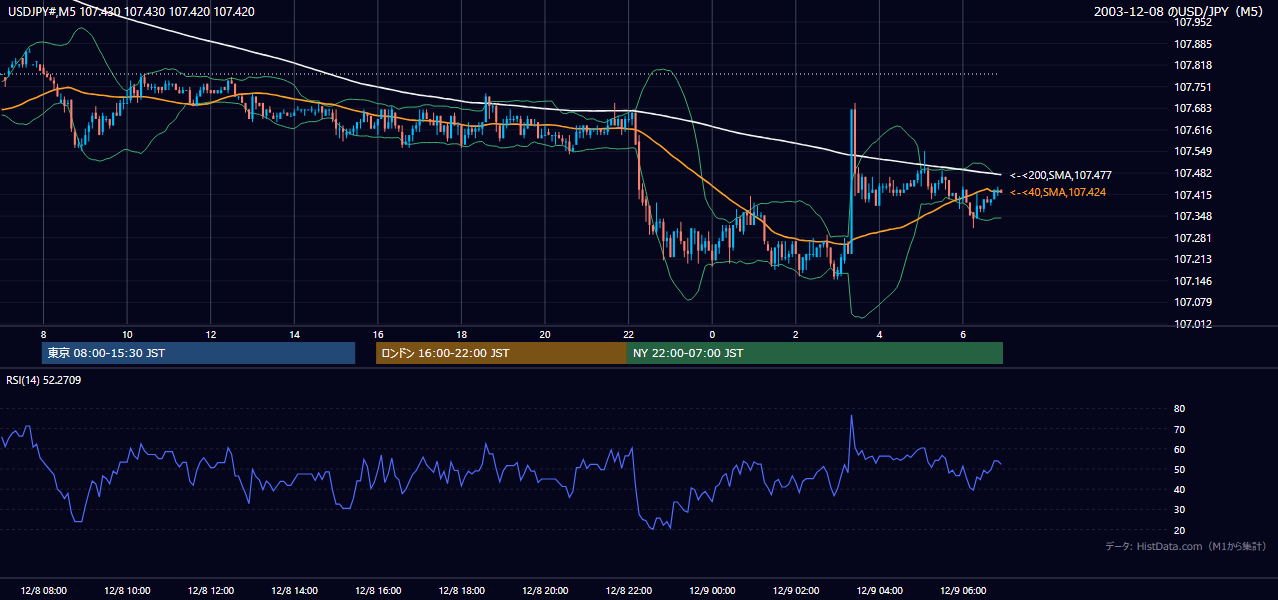Click the hour 20 tick under price chart
The height and width of the screenshot is (600, 1278).
(545, 334)
